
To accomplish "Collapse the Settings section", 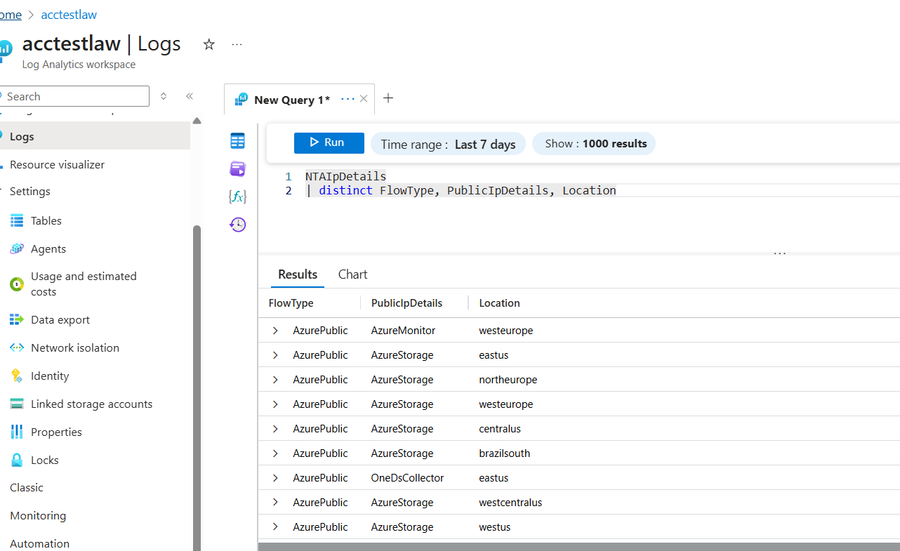I will click(x=30, y=191).
